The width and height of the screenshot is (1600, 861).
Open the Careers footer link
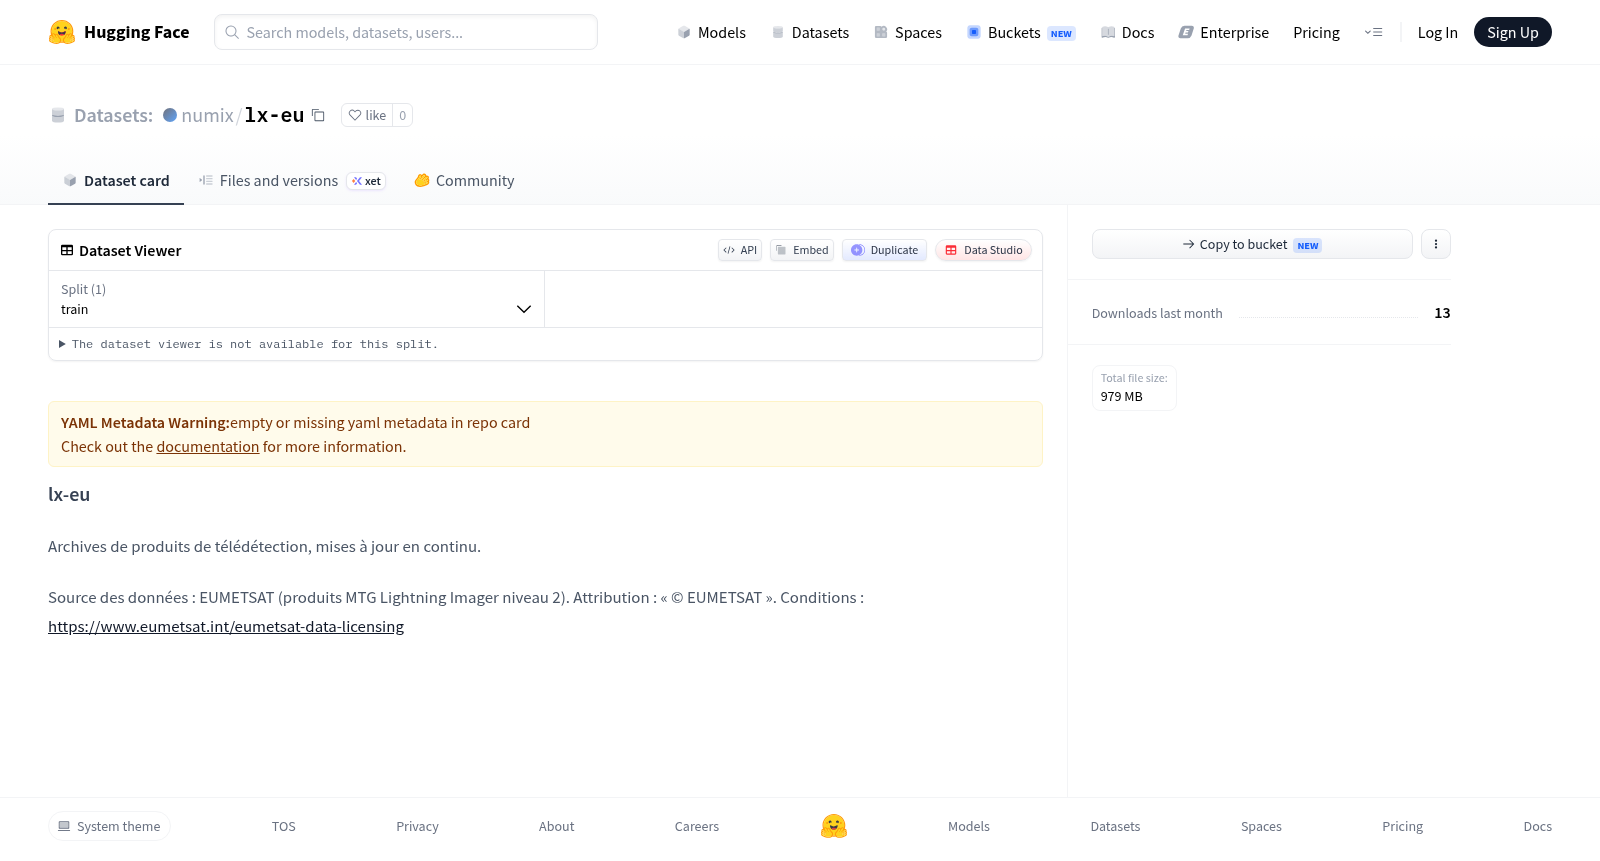tap(697, 826)
